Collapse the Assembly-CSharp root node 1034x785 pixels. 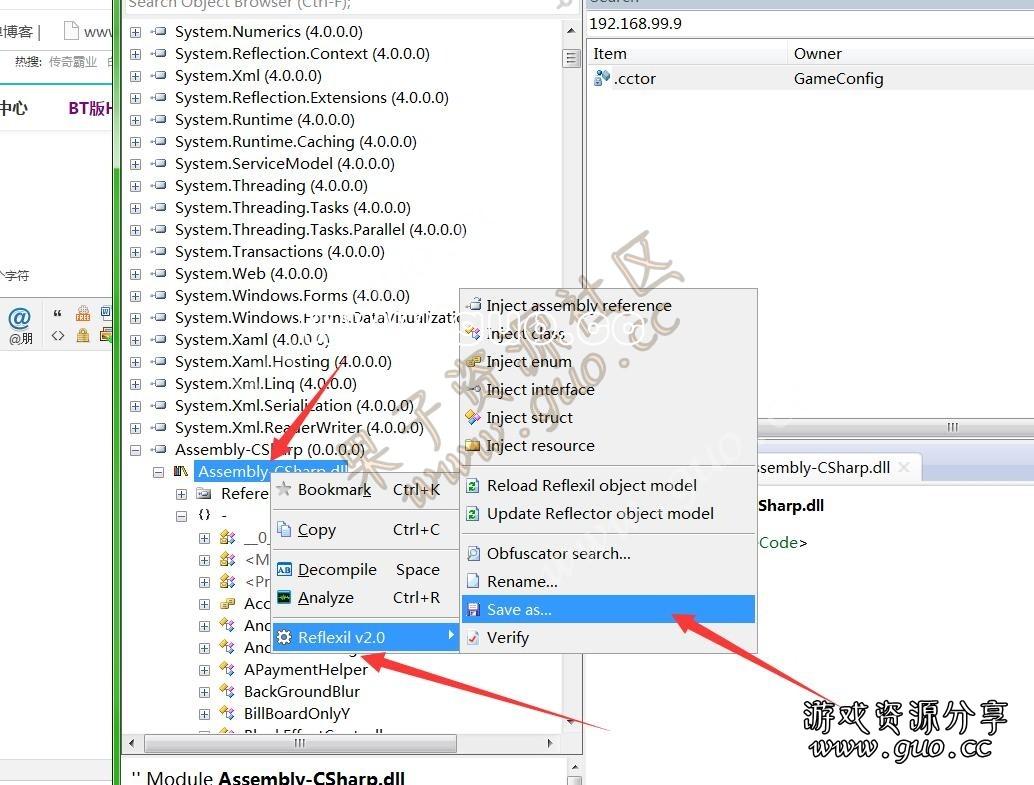click(x=136, y=450)
